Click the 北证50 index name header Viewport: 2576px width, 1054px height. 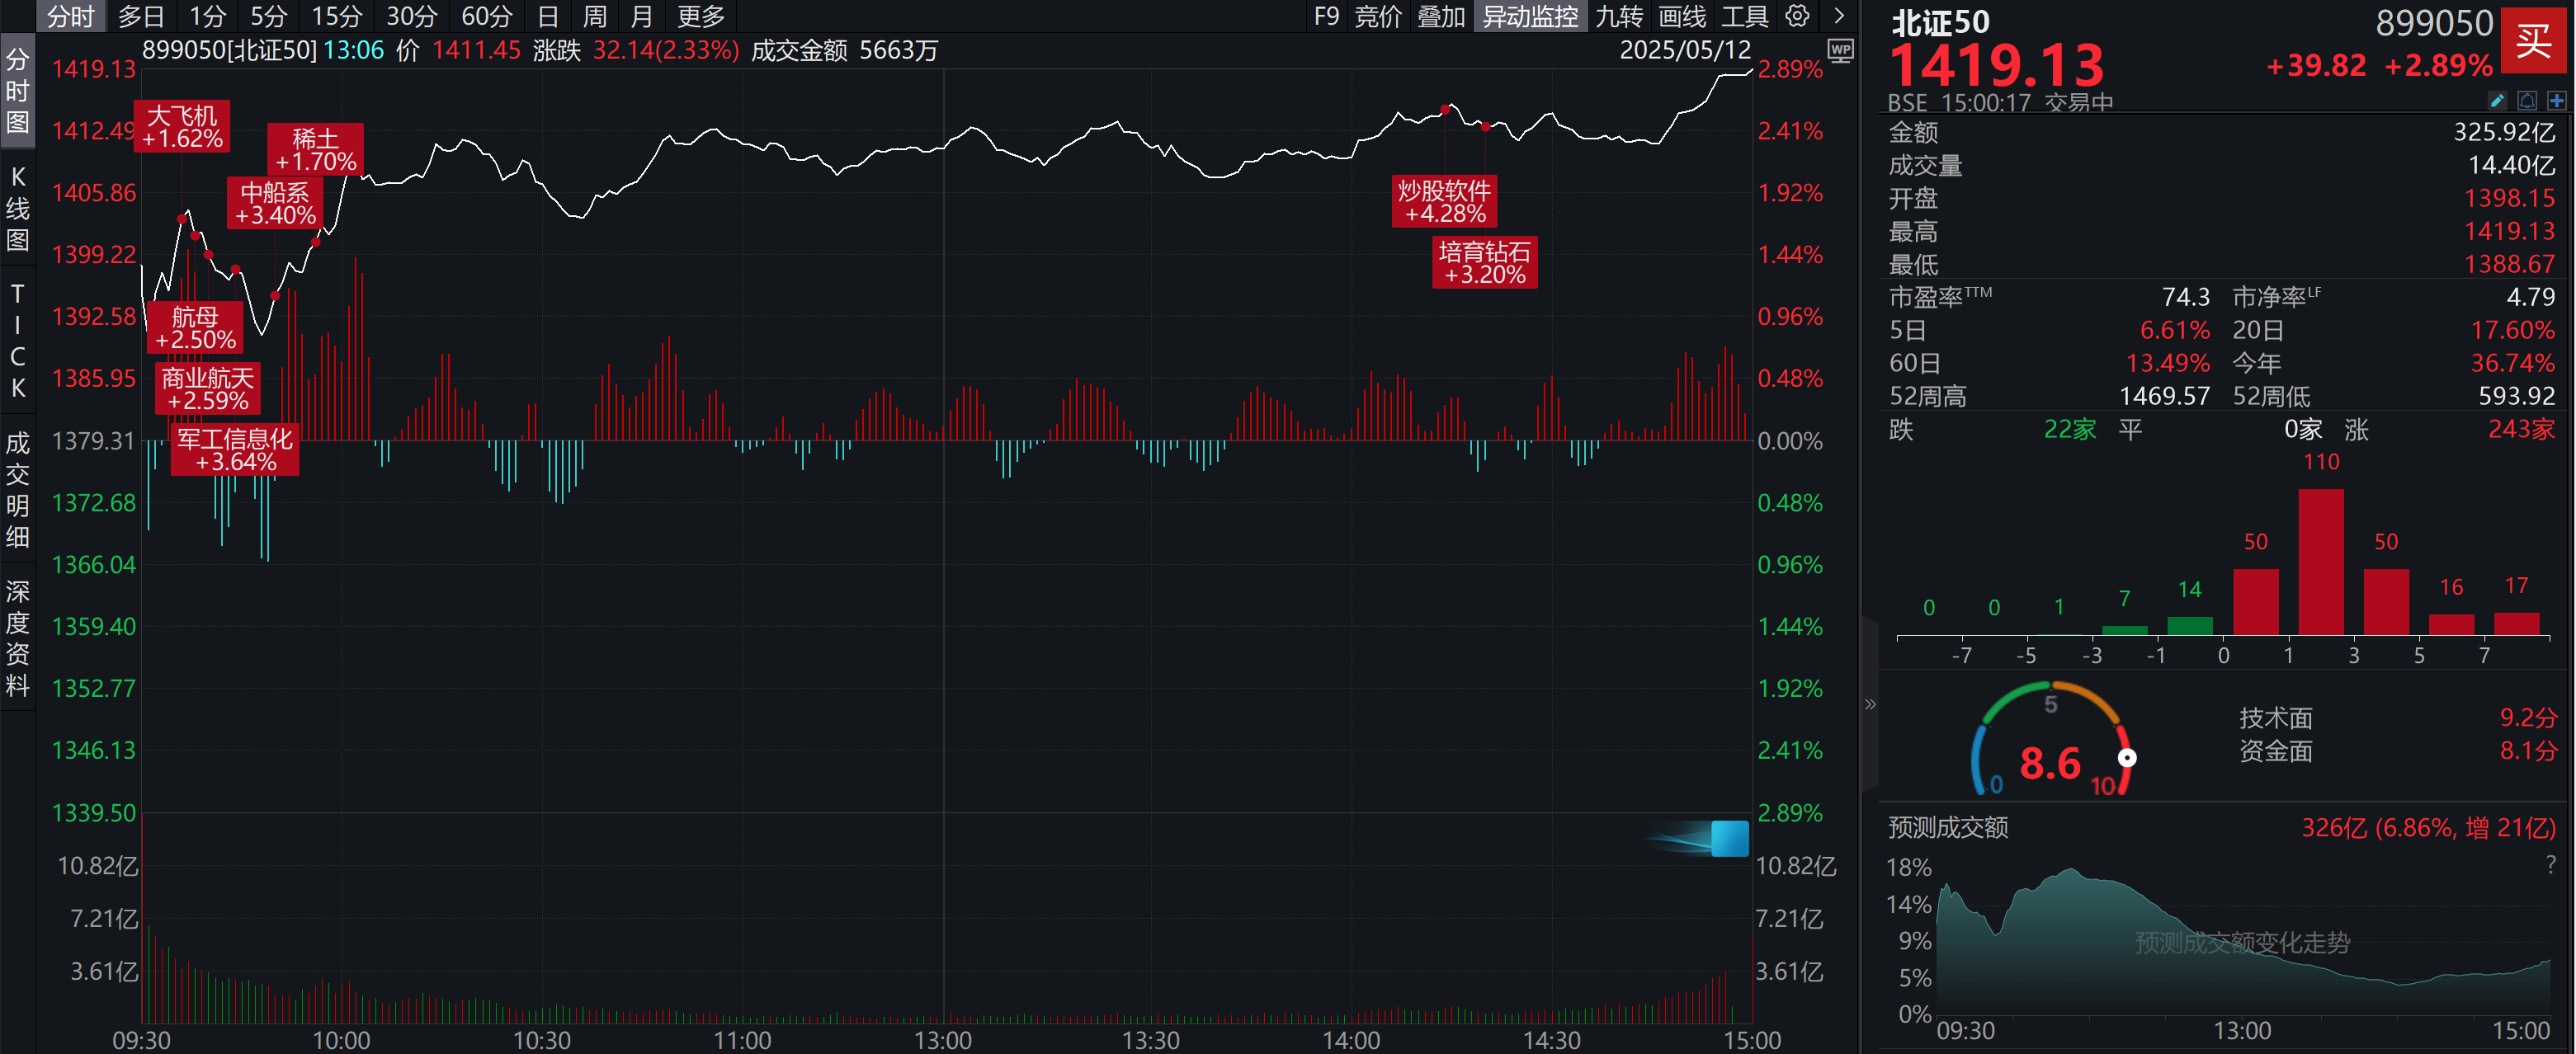point(1940,22)
